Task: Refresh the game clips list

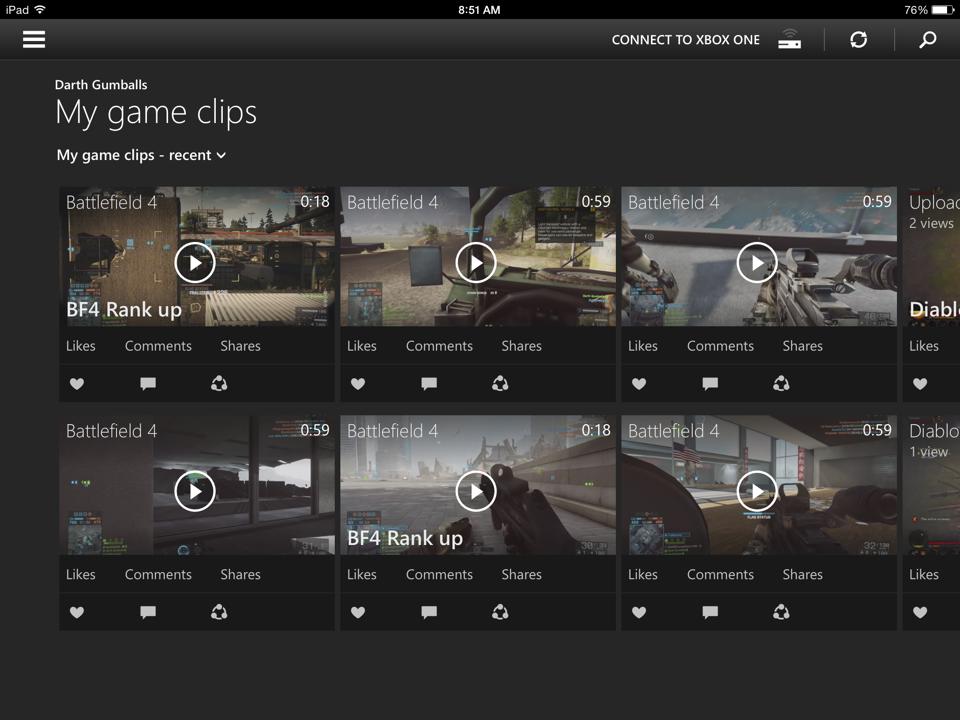Action: click(858, 40)
